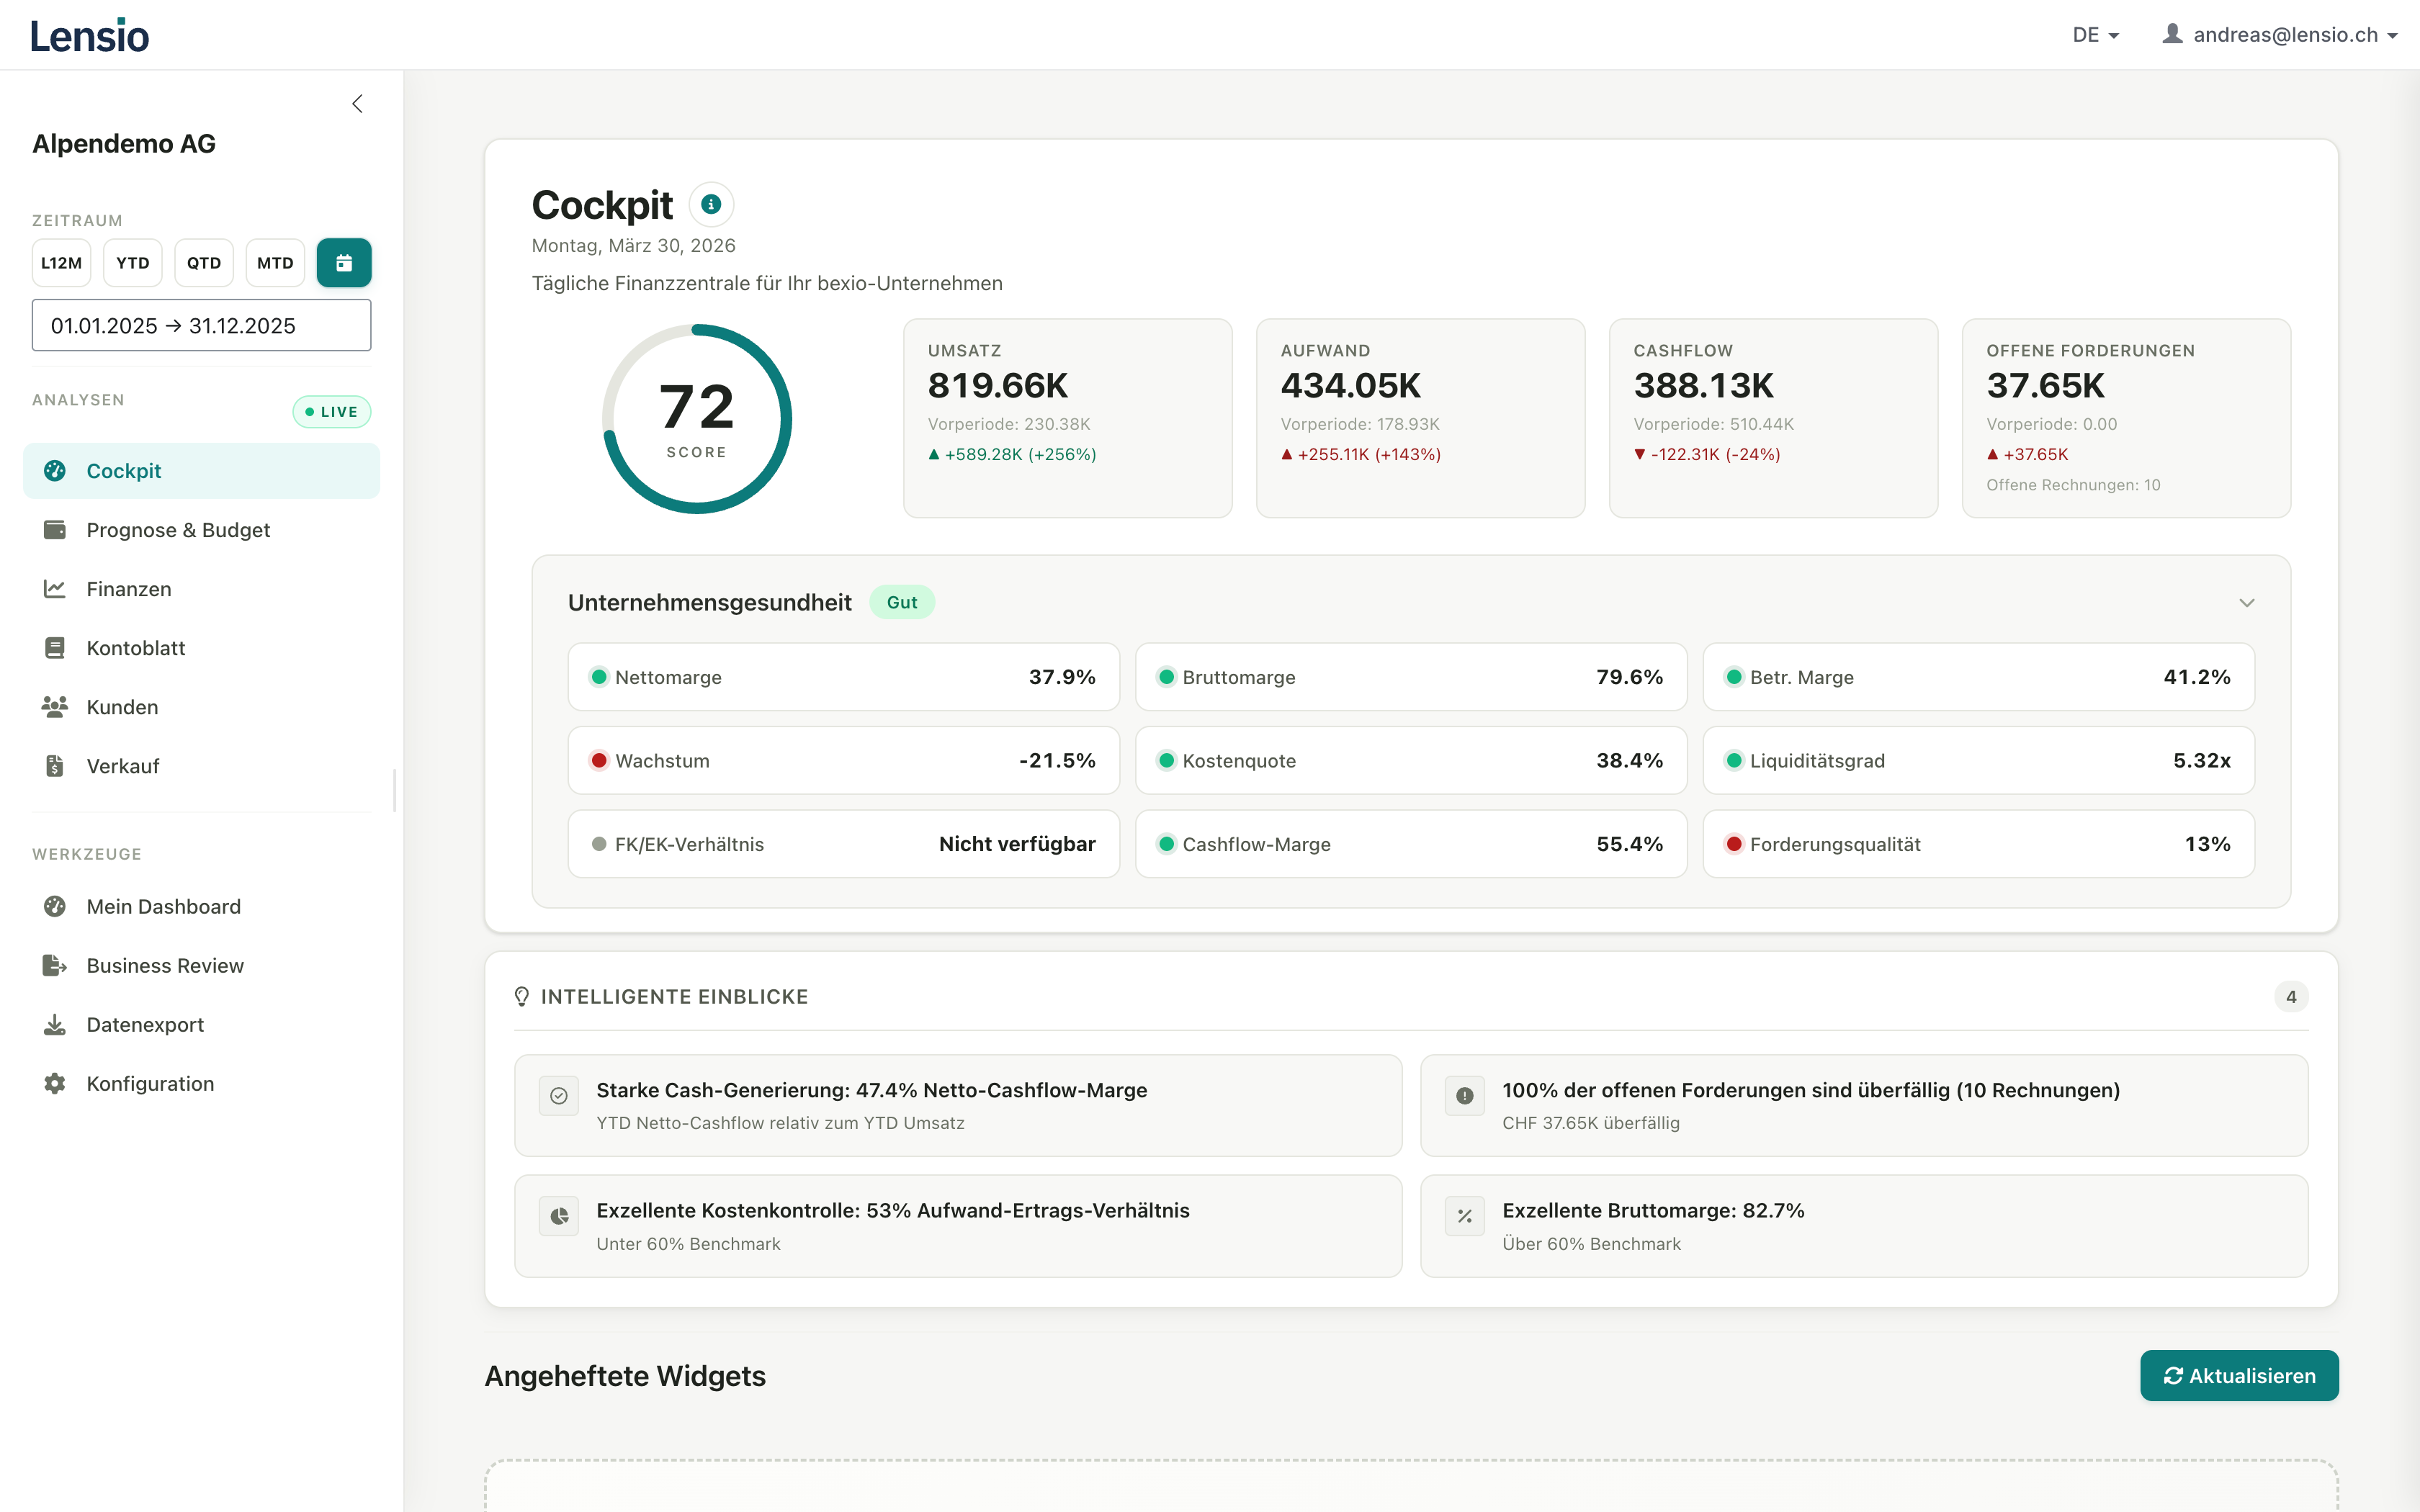Open Mein Dashboard
The width and height of the screenshot is (2420, 1512).
[x=163, y=906]
